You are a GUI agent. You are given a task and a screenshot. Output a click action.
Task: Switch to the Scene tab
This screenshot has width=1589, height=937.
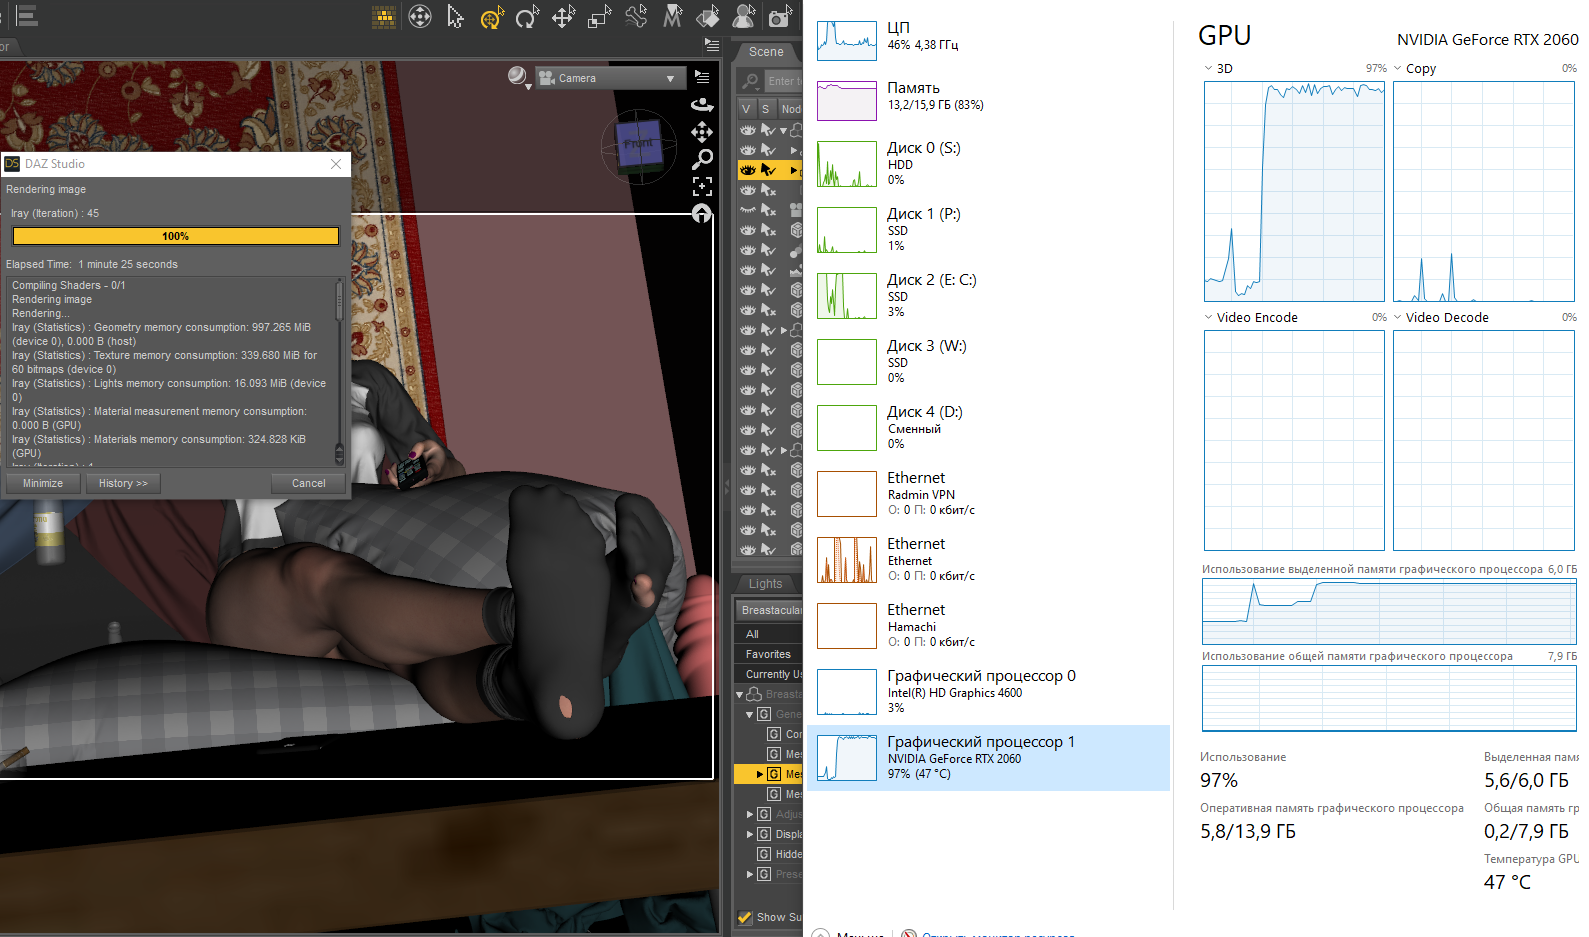click(766, 52)
